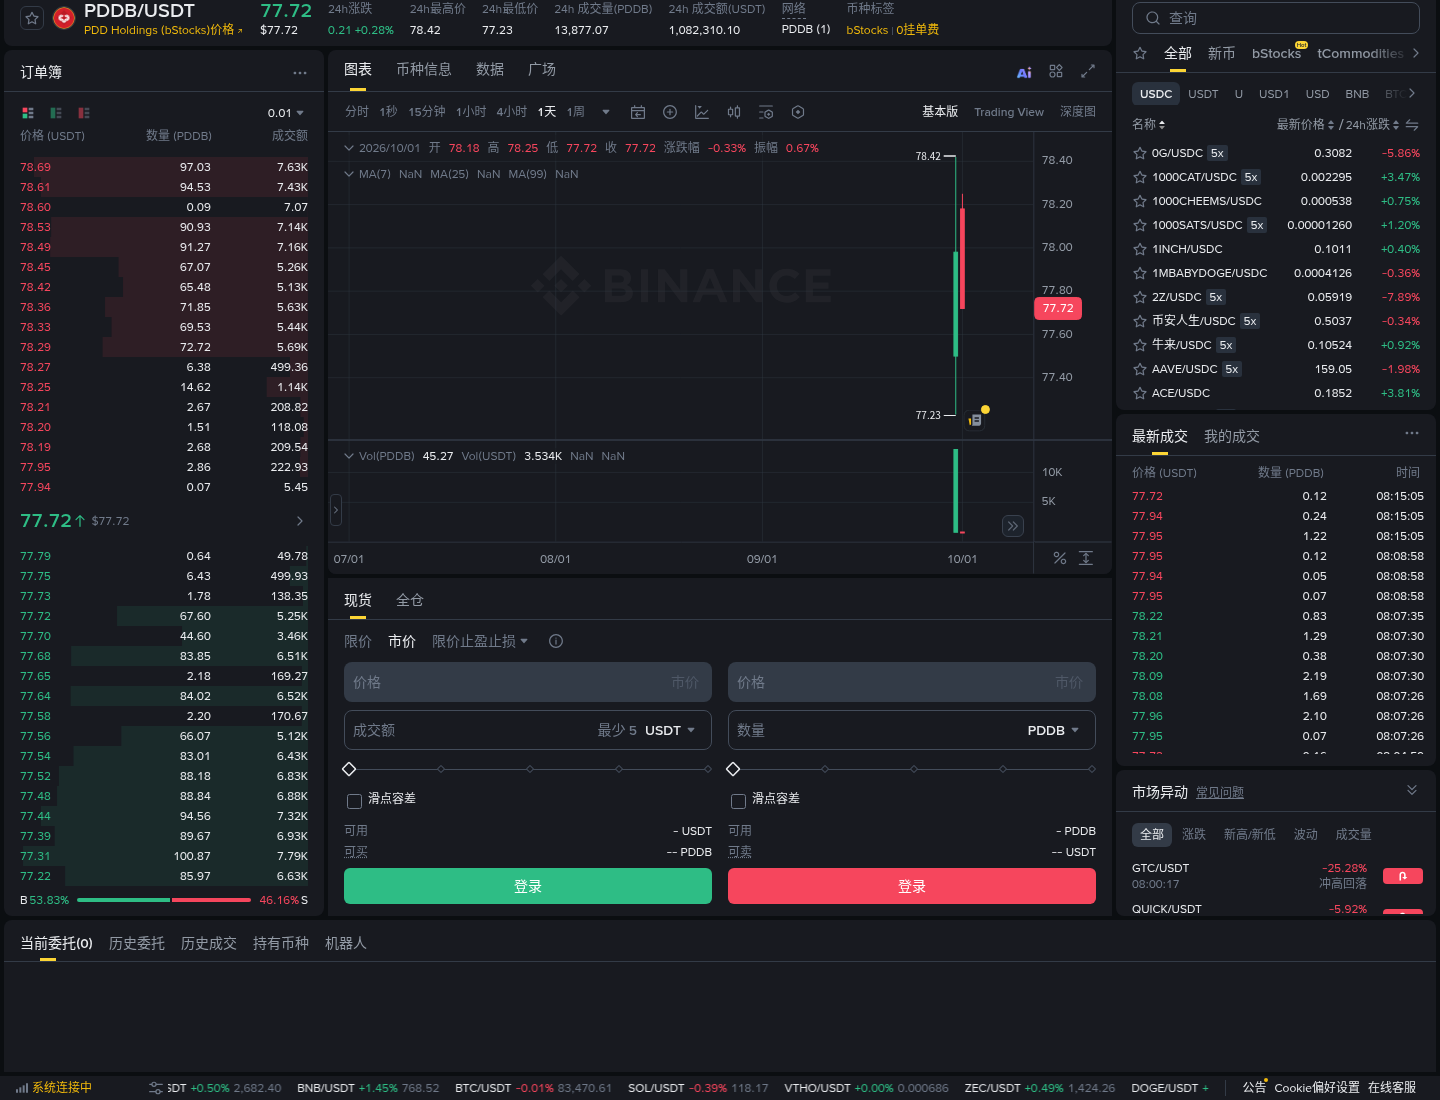The width and height of the screenshot is (1440, 1100).
Task: Add PDDB/USDT to favorites with star icon
Action: click(32, 18)
